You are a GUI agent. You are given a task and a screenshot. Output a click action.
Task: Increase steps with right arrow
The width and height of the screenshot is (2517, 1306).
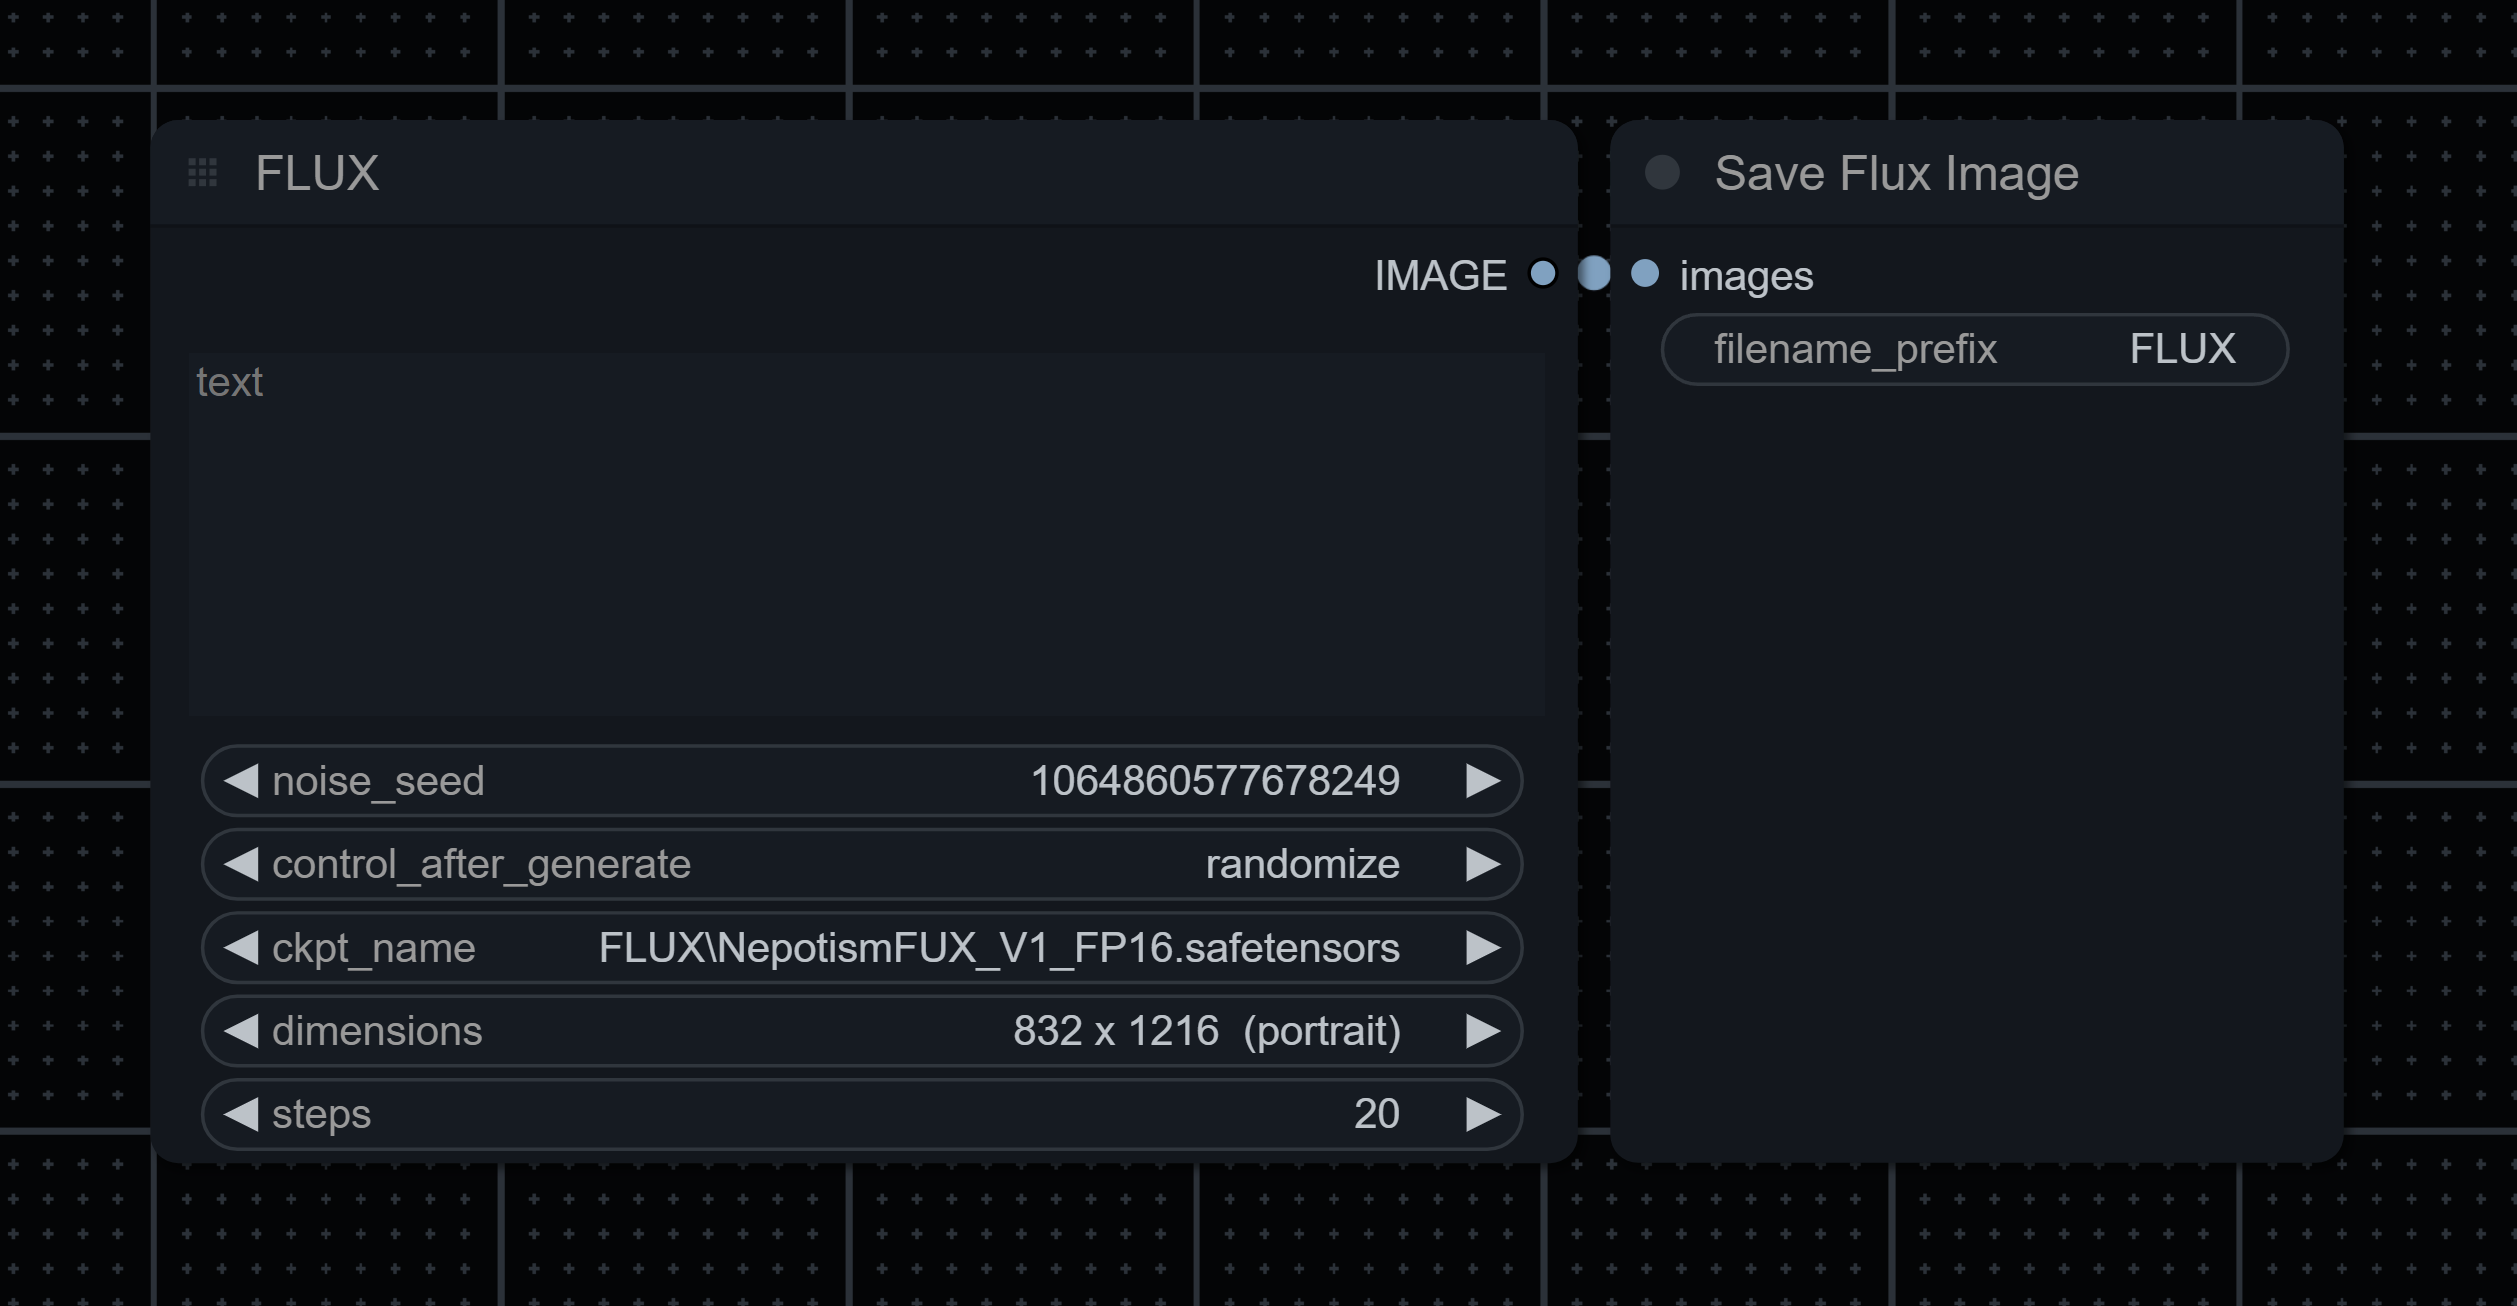pos(1482,1114)
